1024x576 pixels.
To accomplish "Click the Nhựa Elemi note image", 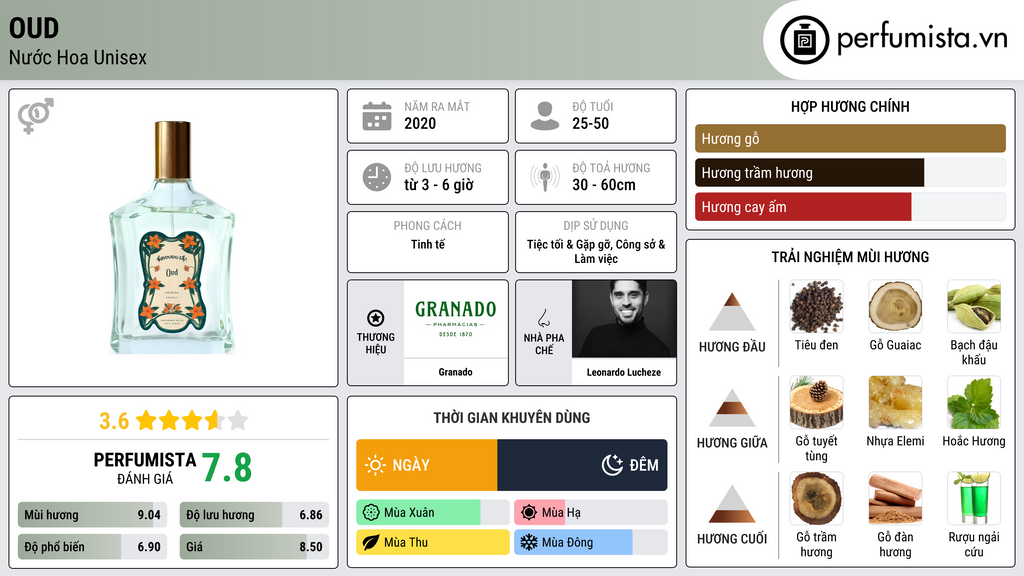I will point(895,403).
